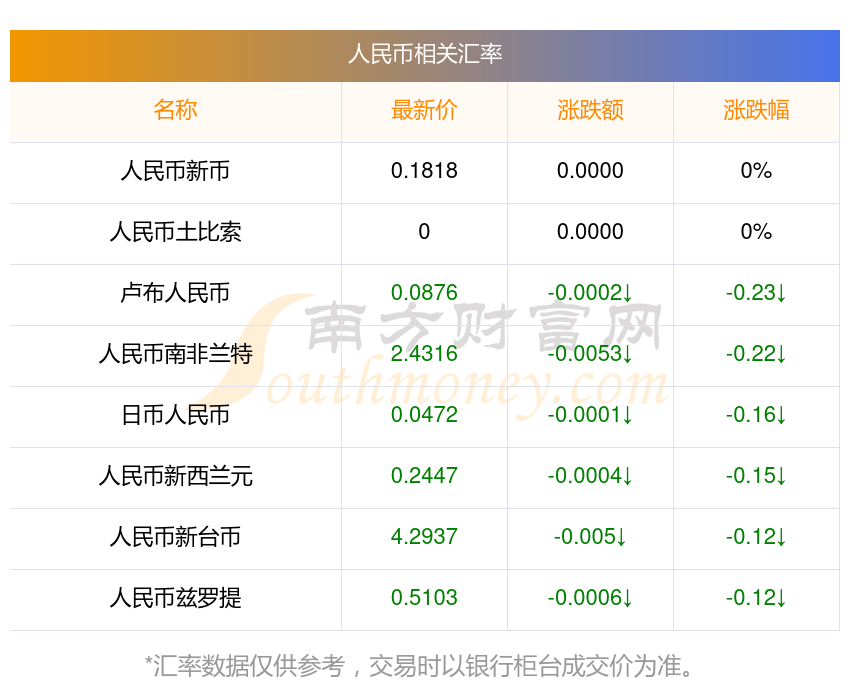Viewport: 850px width, 697px height.
Task: Select the 名称 column header
Action: point(175,110)
